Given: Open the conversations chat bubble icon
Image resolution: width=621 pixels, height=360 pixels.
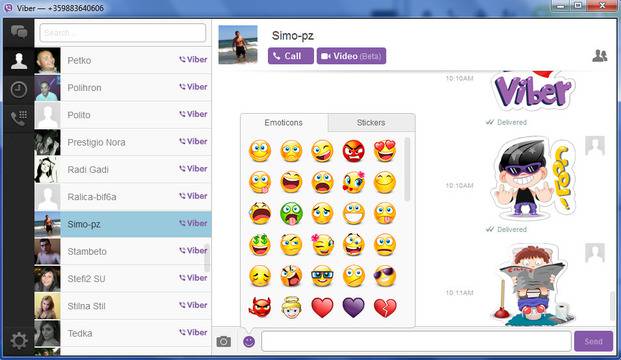Looking at the screenshot, I should pos(19,32).
